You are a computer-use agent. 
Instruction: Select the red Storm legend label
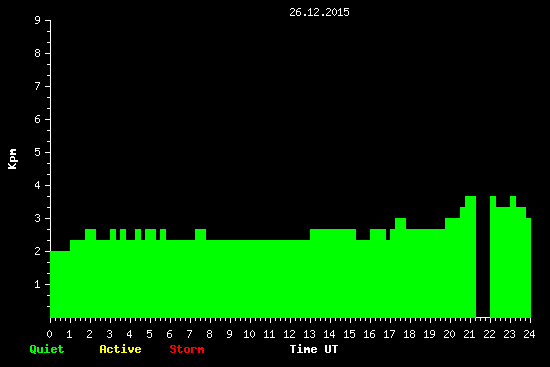coord(187,349)
